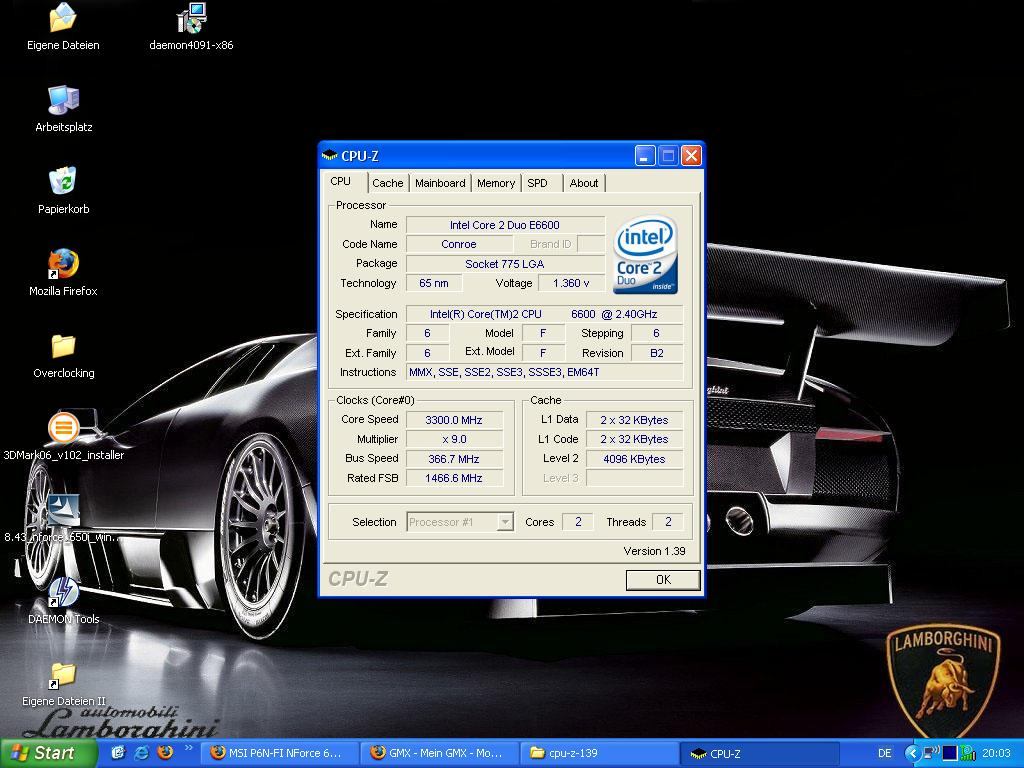The image size is (1024, 768).
Task: Click the Technology value 65 nm
Action: 434,283
